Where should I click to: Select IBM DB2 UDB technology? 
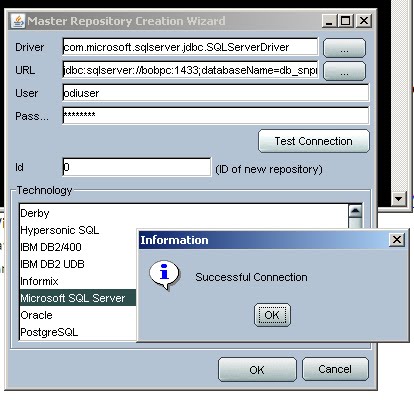pyautogui.click(x=78, y=264)
